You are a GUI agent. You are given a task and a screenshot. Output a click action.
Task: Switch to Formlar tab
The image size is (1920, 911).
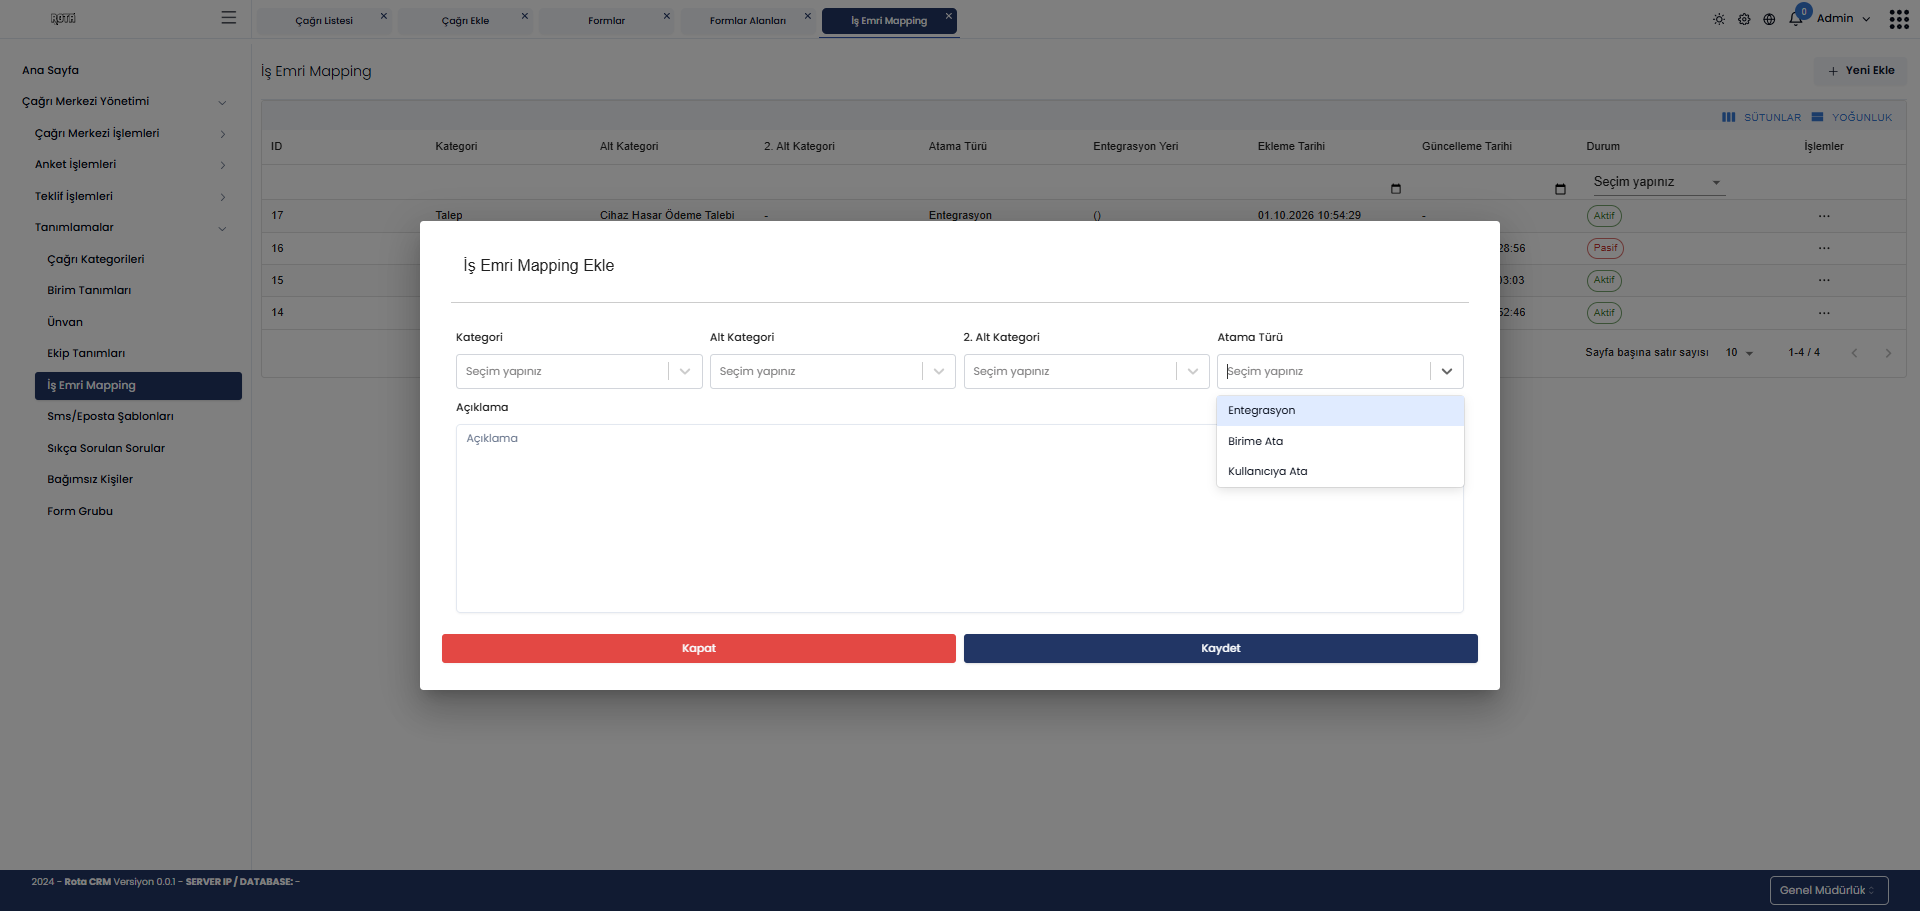606,21
